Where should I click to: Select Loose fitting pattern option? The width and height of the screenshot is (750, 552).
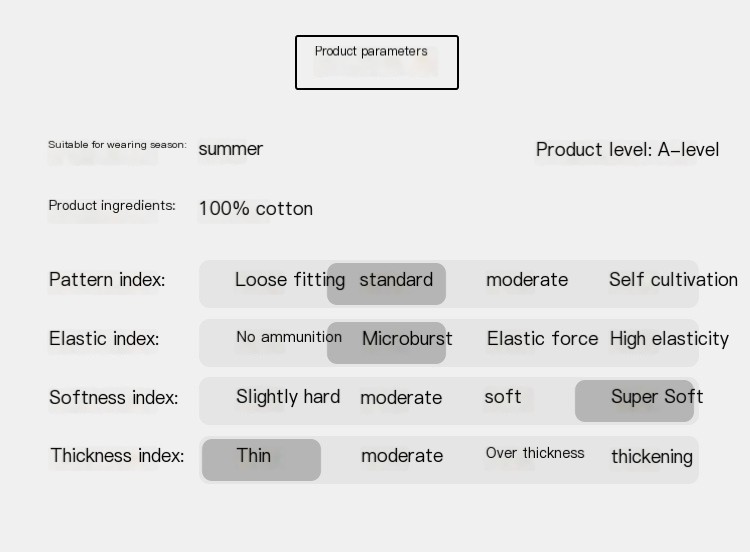[289, 280]
